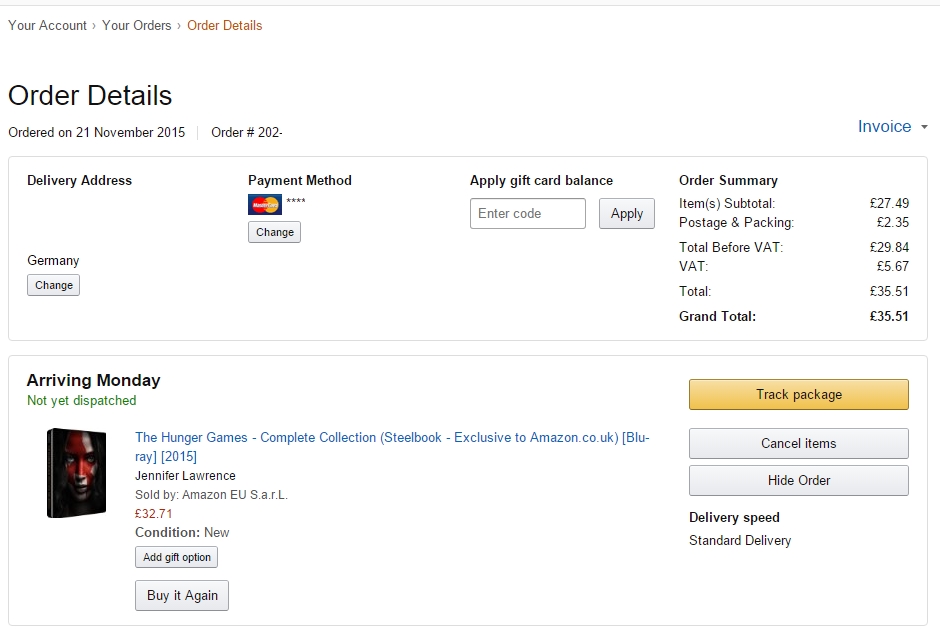Click the Not yet dispatched status text
The width and height of the screenshot is (940, 636).
[x=82, y=400]
